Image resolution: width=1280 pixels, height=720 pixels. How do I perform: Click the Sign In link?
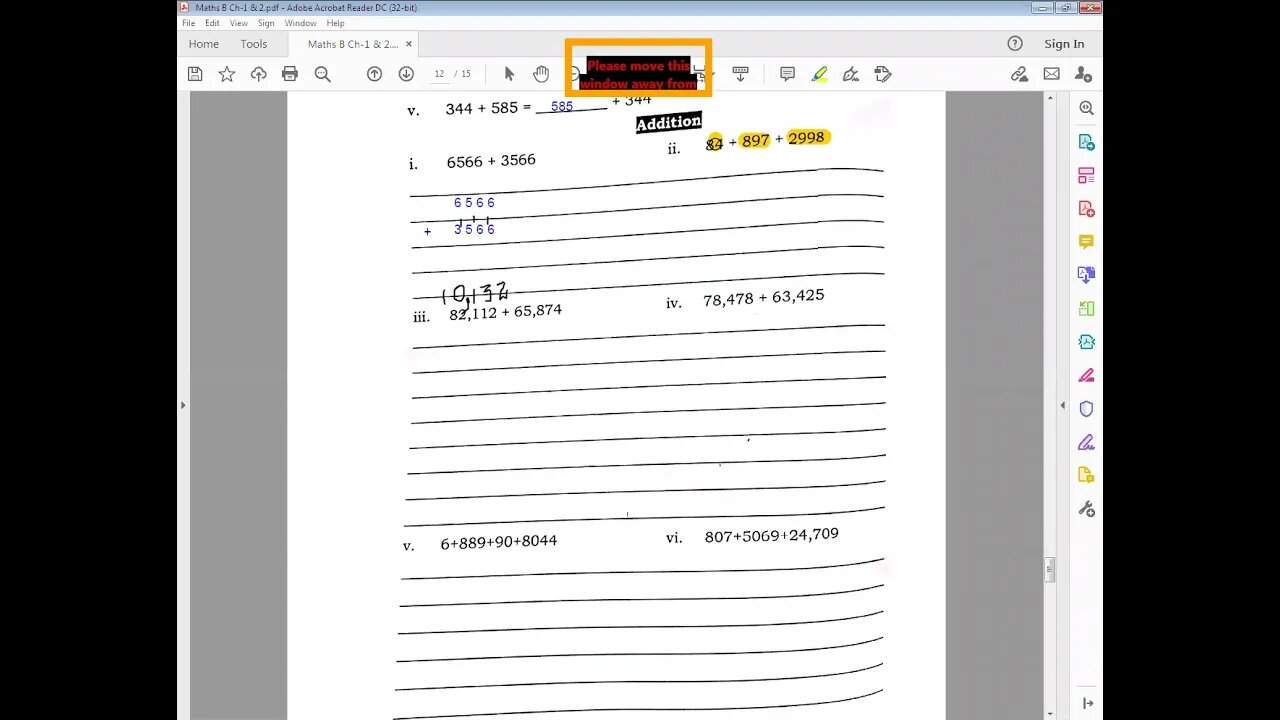pyautogui.click(x=1064, y=44)
